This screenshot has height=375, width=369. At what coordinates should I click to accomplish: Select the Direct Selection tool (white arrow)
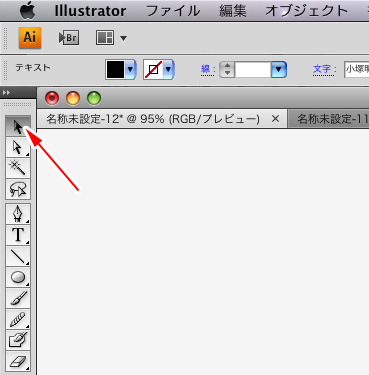click(18, 147)
